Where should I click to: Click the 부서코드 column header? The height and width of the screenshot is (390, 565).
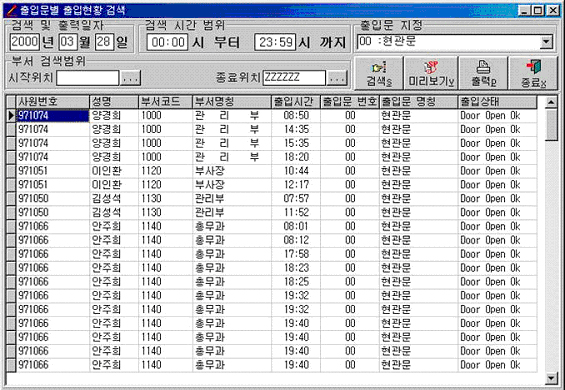click(165, 102)
